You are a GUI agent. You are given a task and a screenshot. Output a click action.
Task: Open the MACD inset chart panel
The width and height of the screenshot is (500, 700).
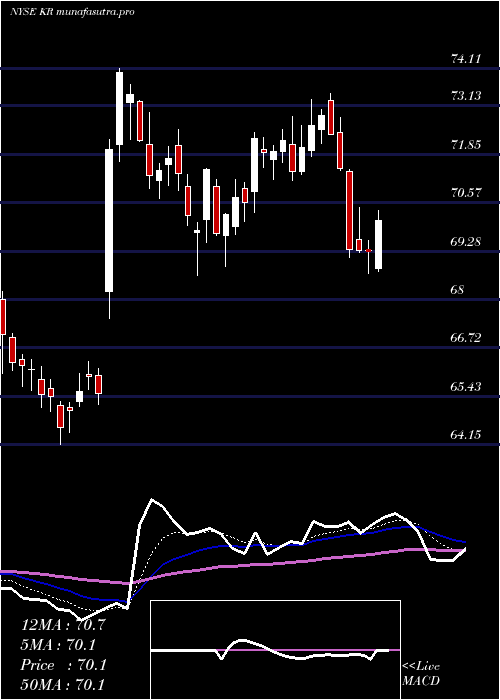275,650
